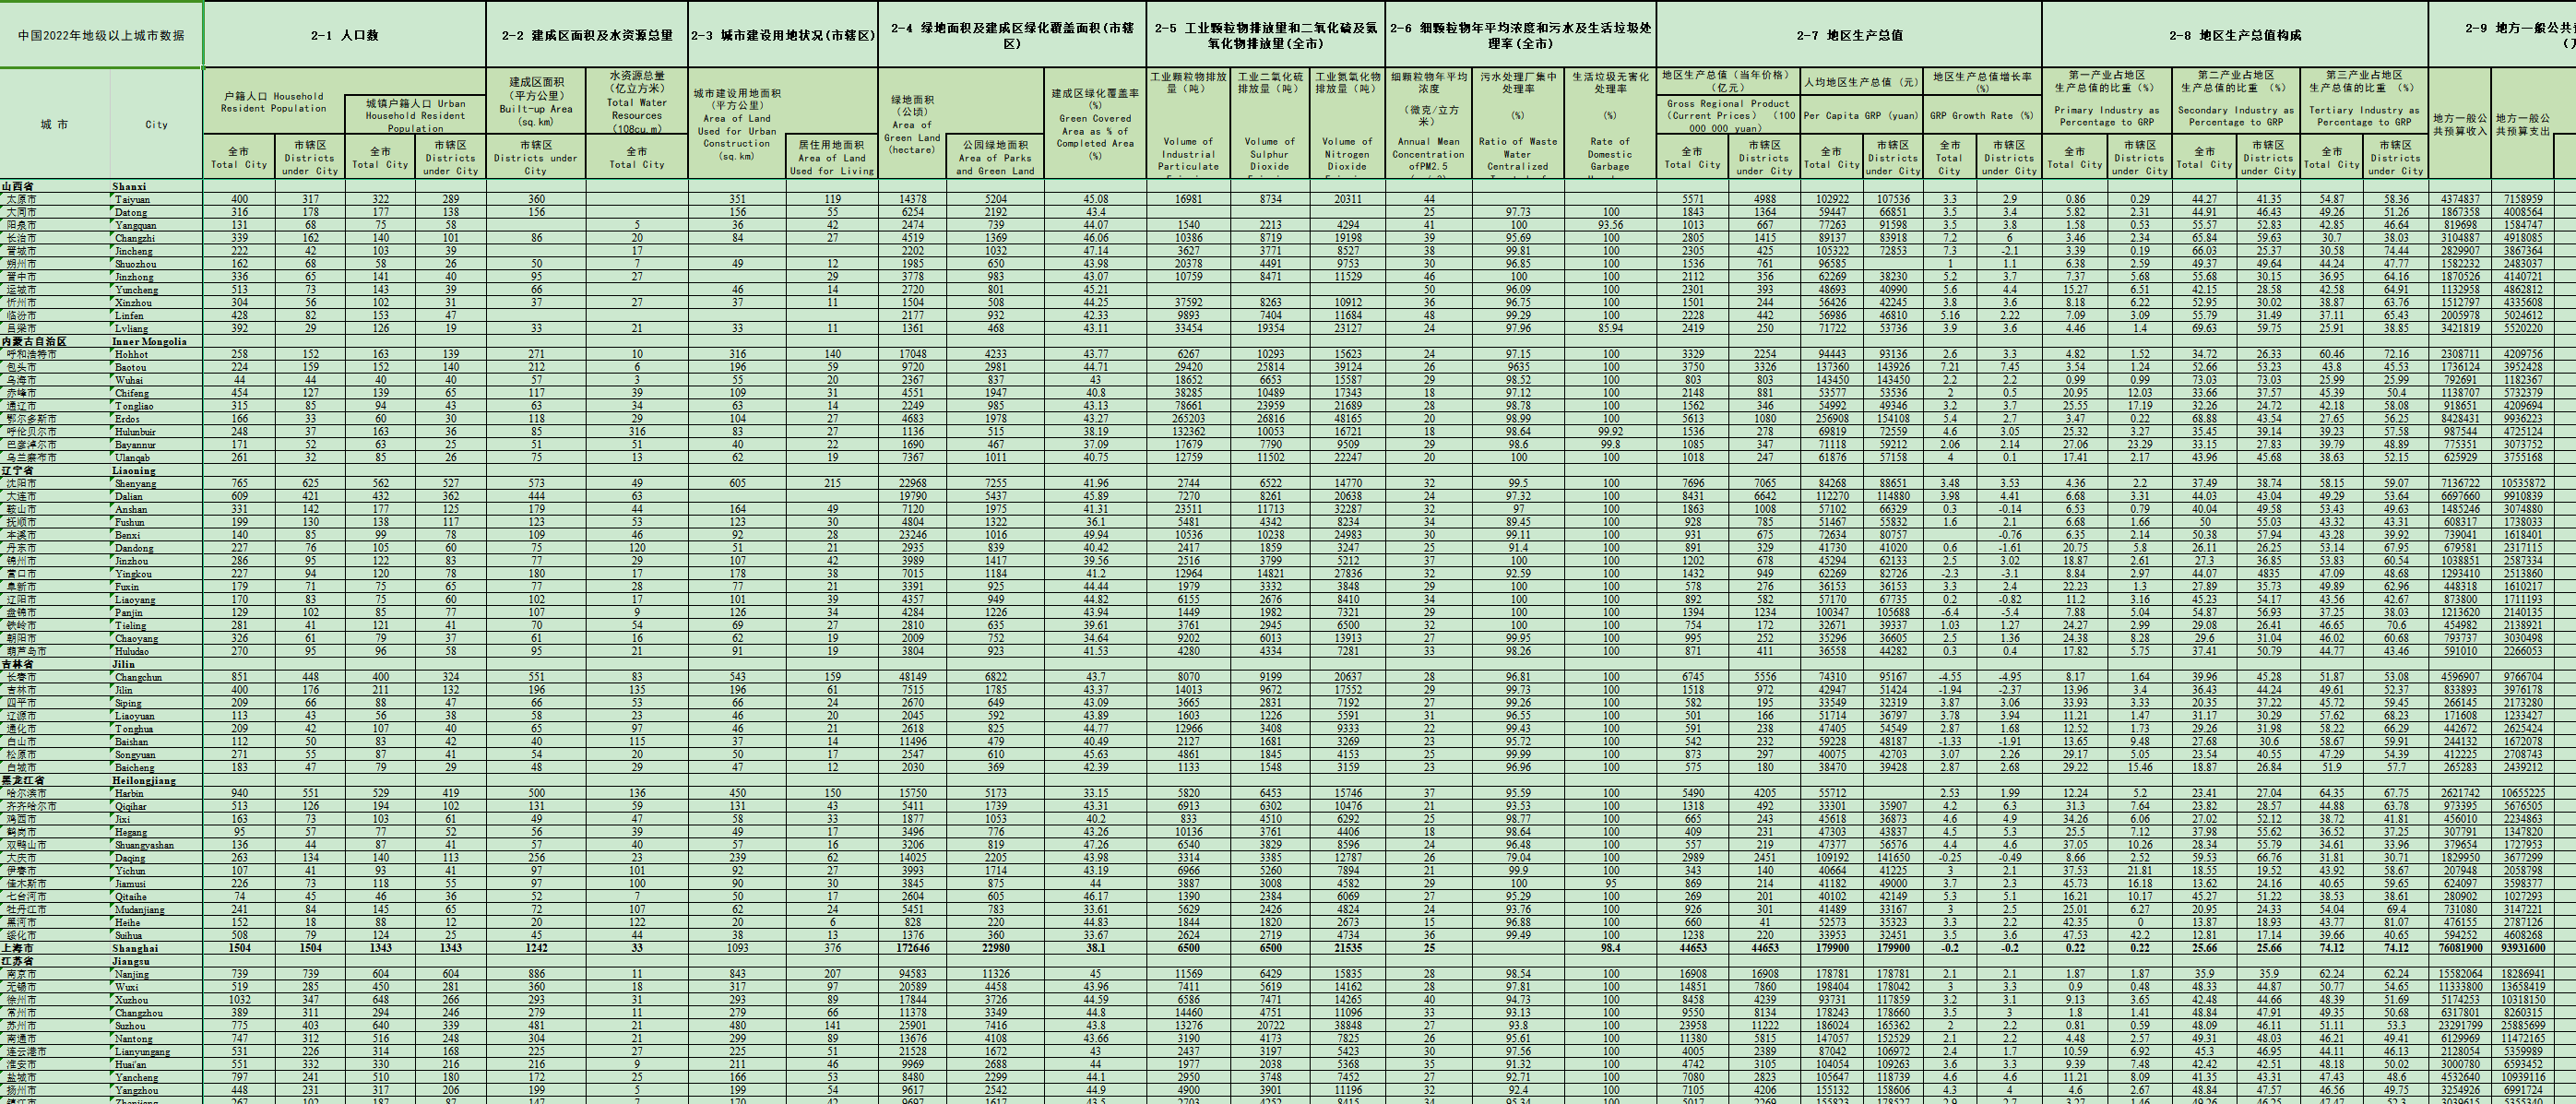Screen dimensions: 2576x1104
Task: Select the title cell 中国2022年地级以上城市数据
Action: pyautogui.click(x=101, y=35)
